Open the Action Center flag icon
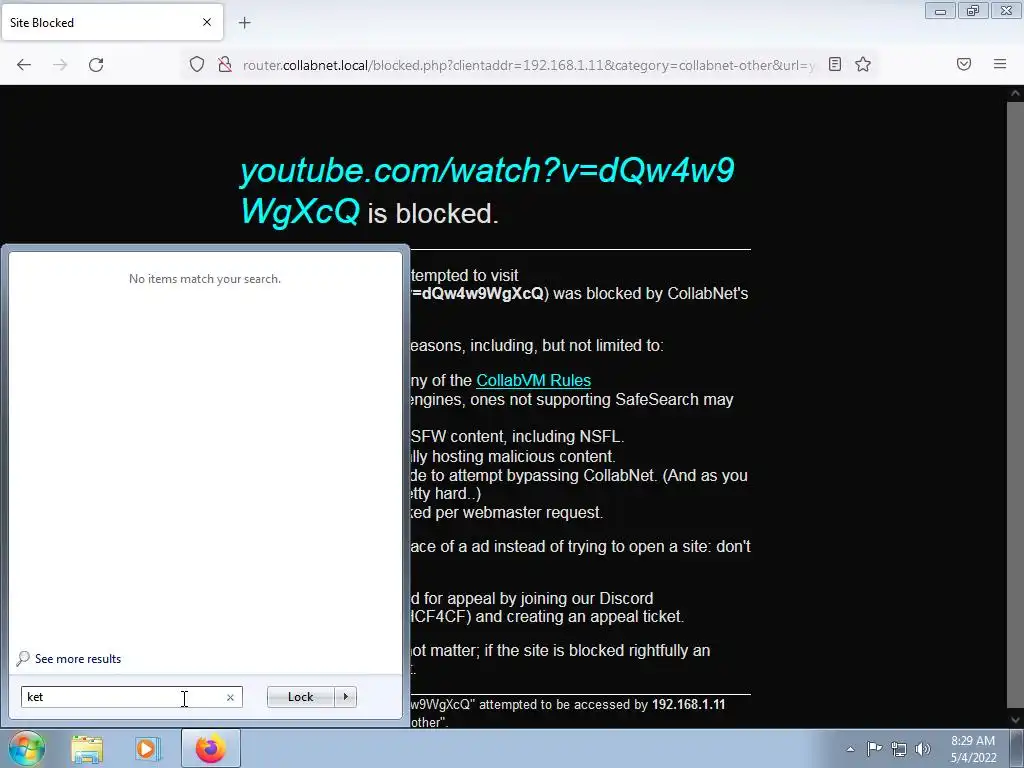This screenshot has width=1024, height=768. (x=874, y=749)
